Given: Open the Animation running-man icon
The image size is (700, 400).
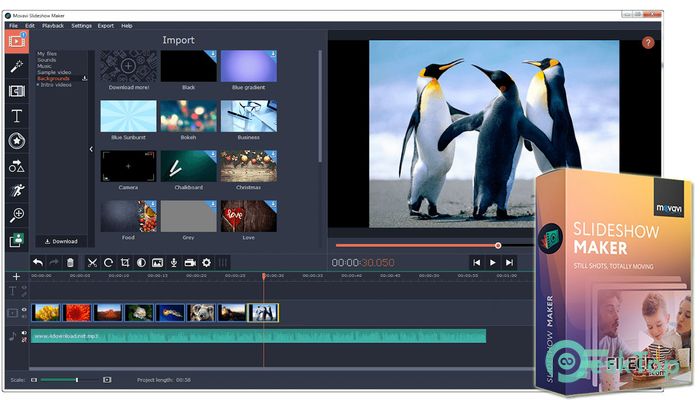Looking at the screenshot, I should (x=17, y=191).
